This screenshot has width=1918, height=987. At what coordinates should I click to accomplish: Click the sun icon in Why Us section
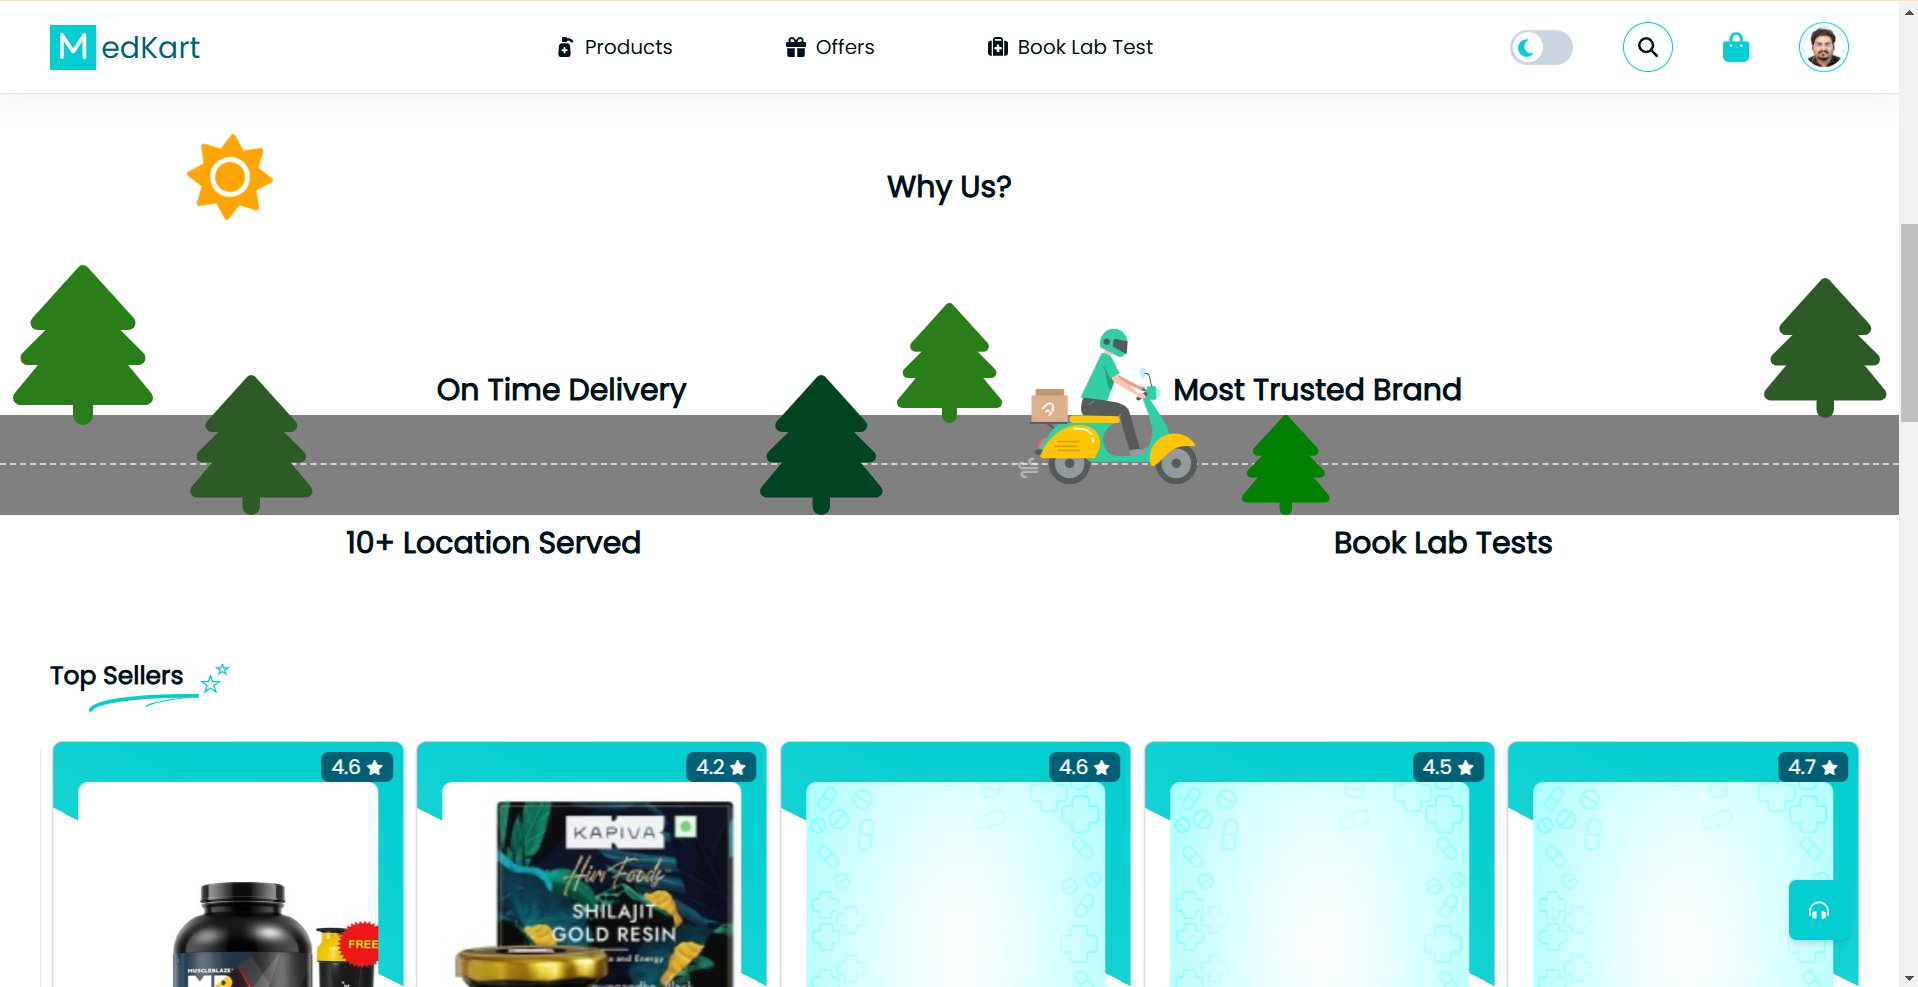coord(230,177)
